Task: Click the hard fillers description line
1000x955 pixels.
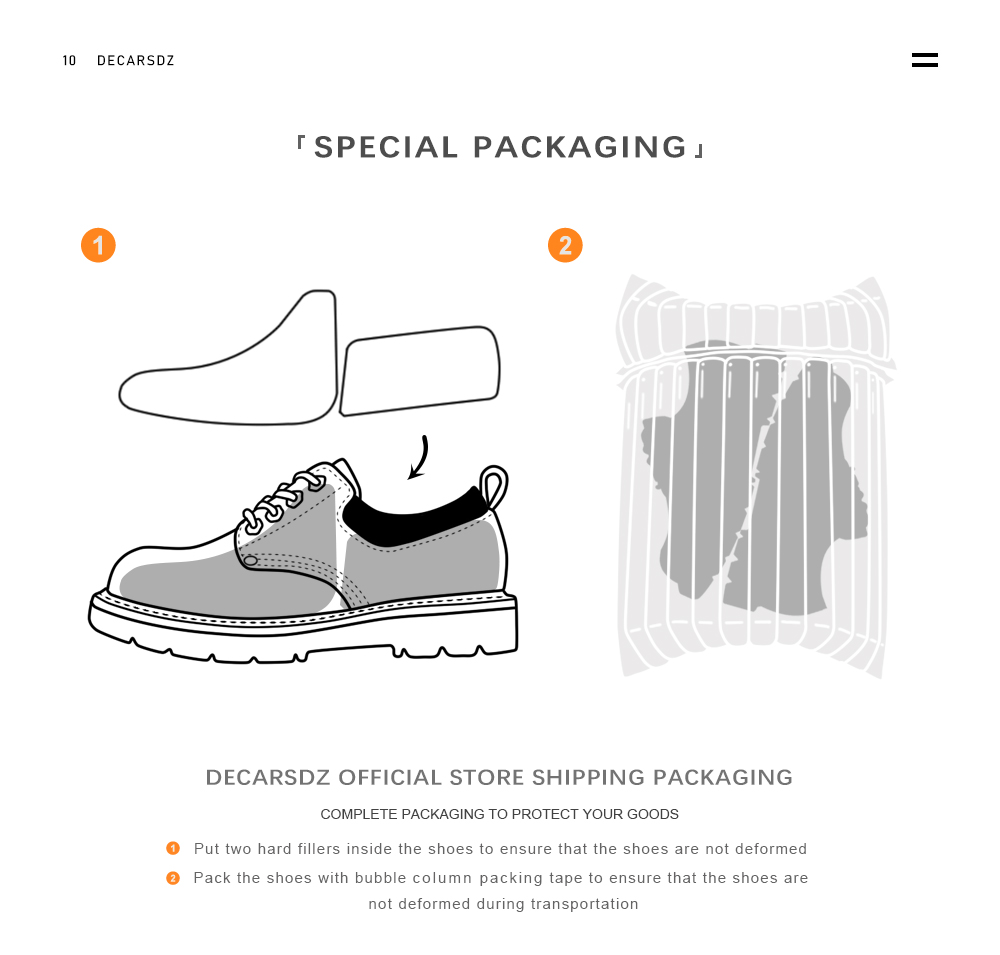Action: tap(501, 848)
